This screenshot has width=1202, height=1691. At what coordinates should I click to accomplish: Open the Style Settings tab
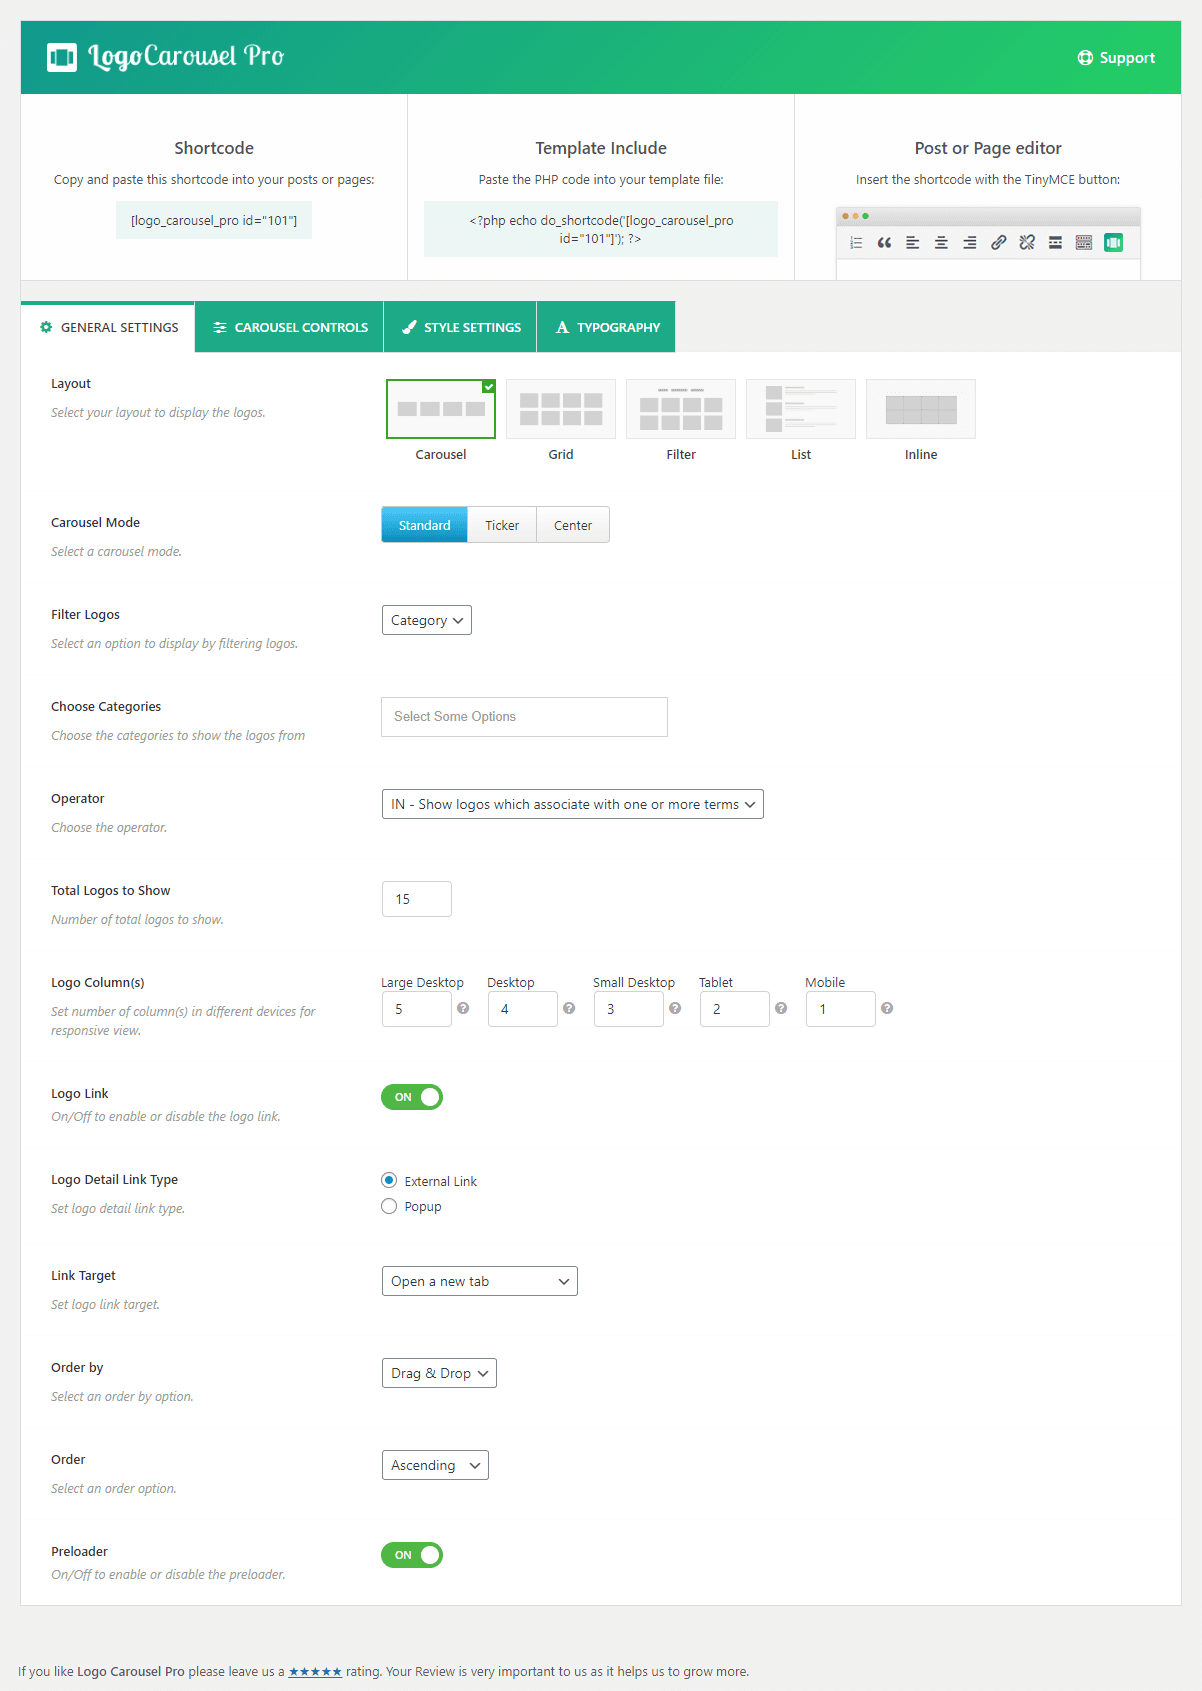tap(461, 327)
